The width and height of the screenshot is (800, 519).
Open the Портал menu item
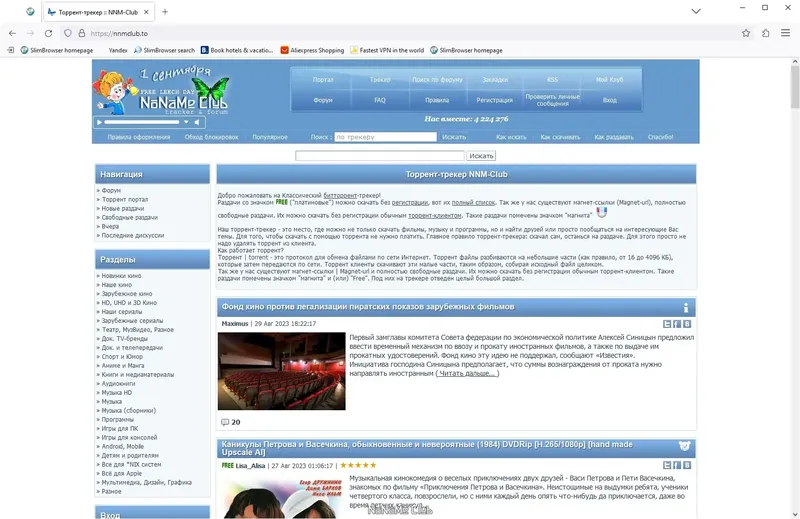click(322, 80)
